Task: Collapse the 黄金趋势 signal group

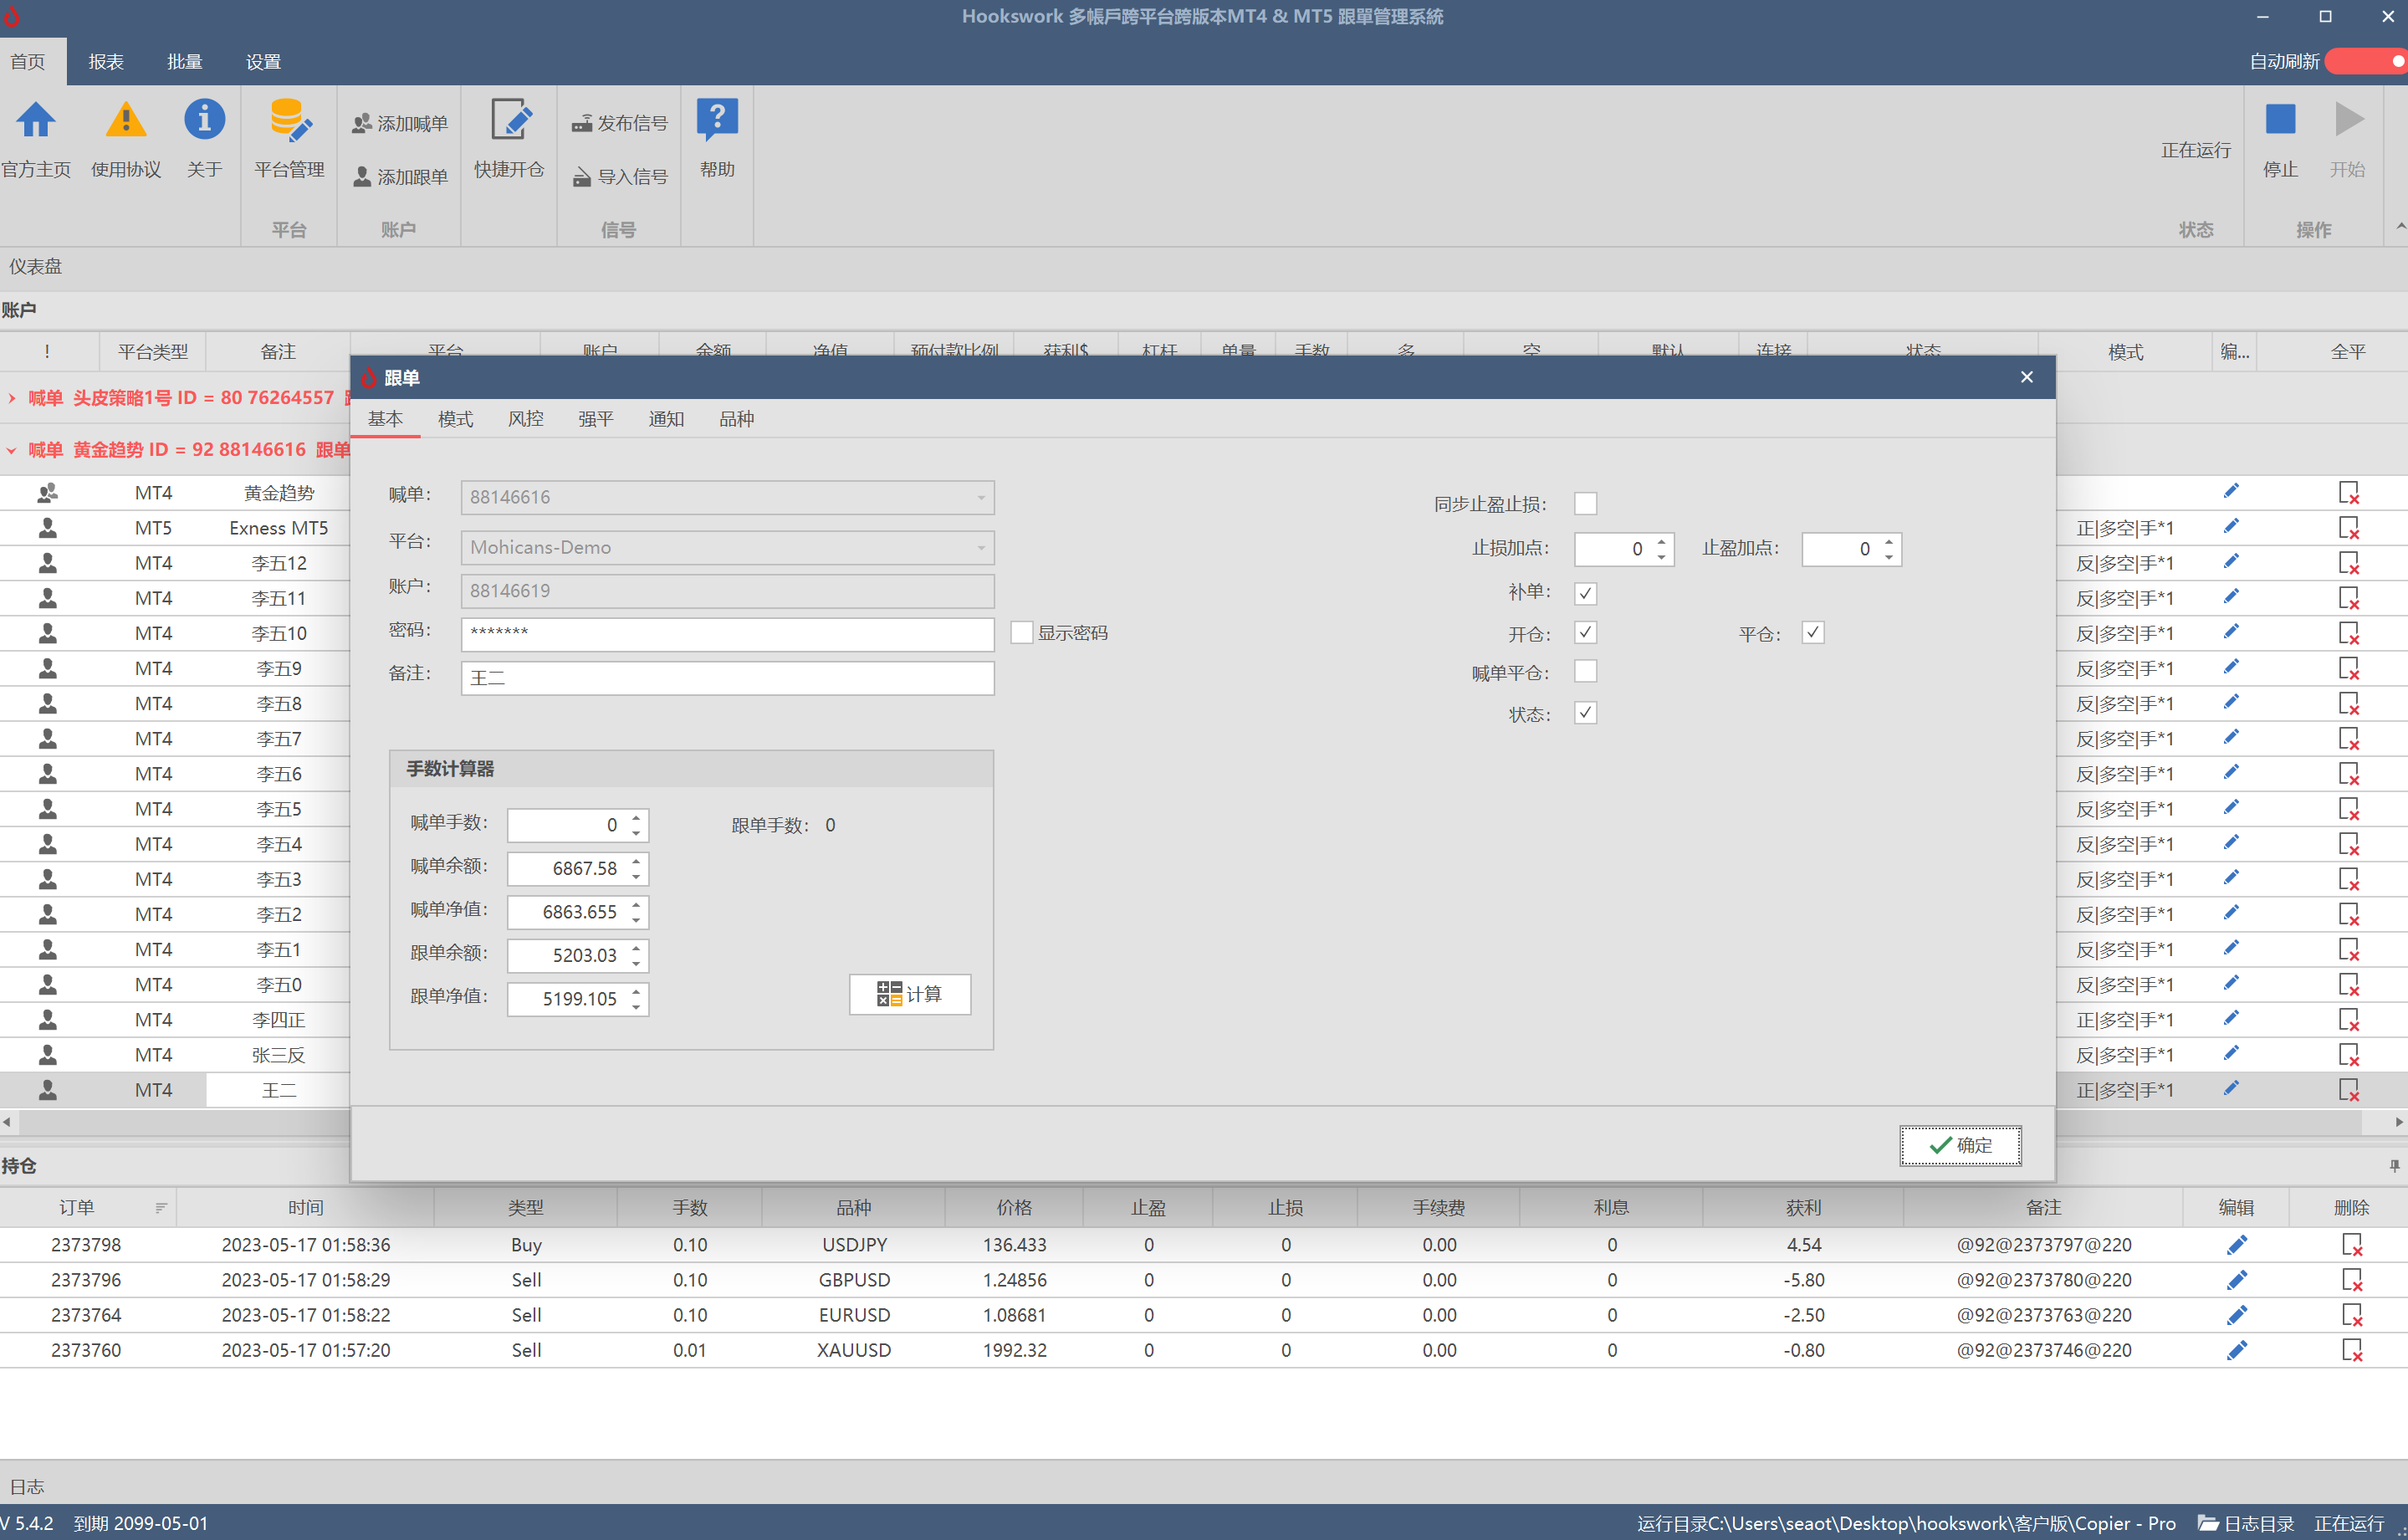Action: [x=11, y=450]
